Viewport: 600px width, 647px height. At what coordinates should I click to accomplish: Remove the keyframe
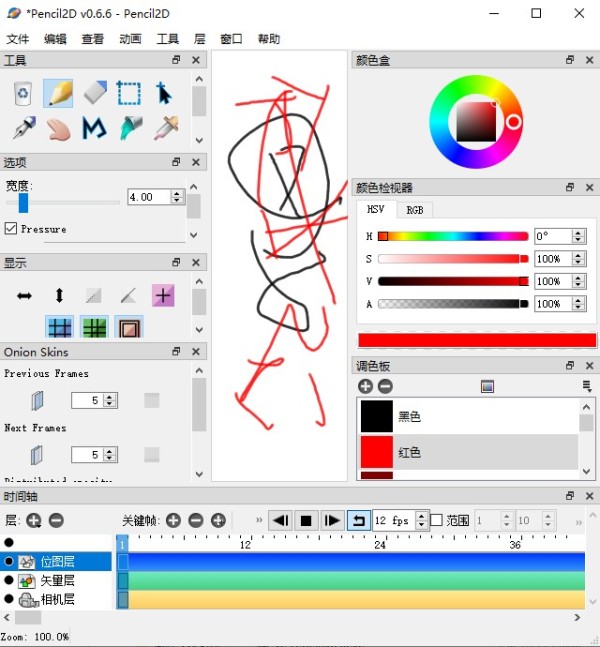[196, 520]
